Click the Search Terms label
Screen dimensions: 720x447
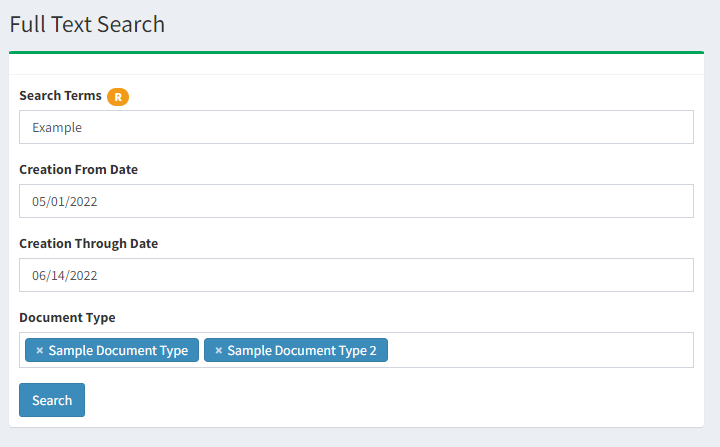[60, 96]
